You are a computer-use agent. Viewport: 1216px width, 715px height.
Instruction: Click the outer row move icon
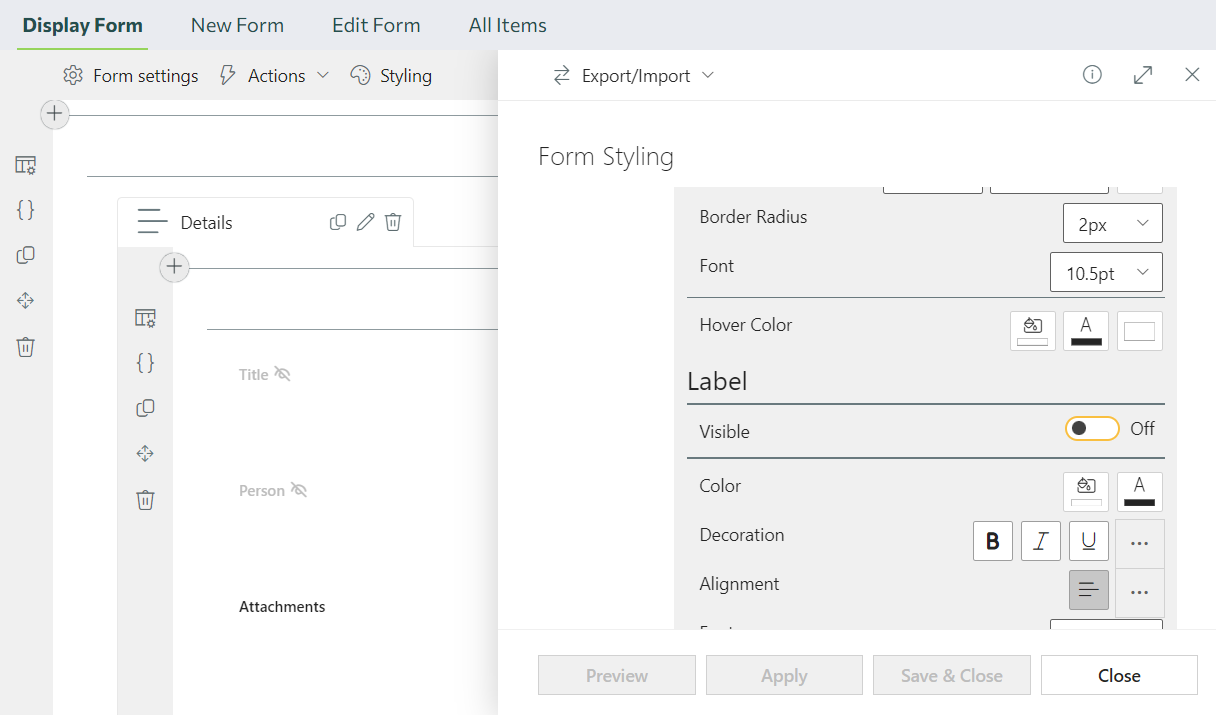[x=26, y=301]
